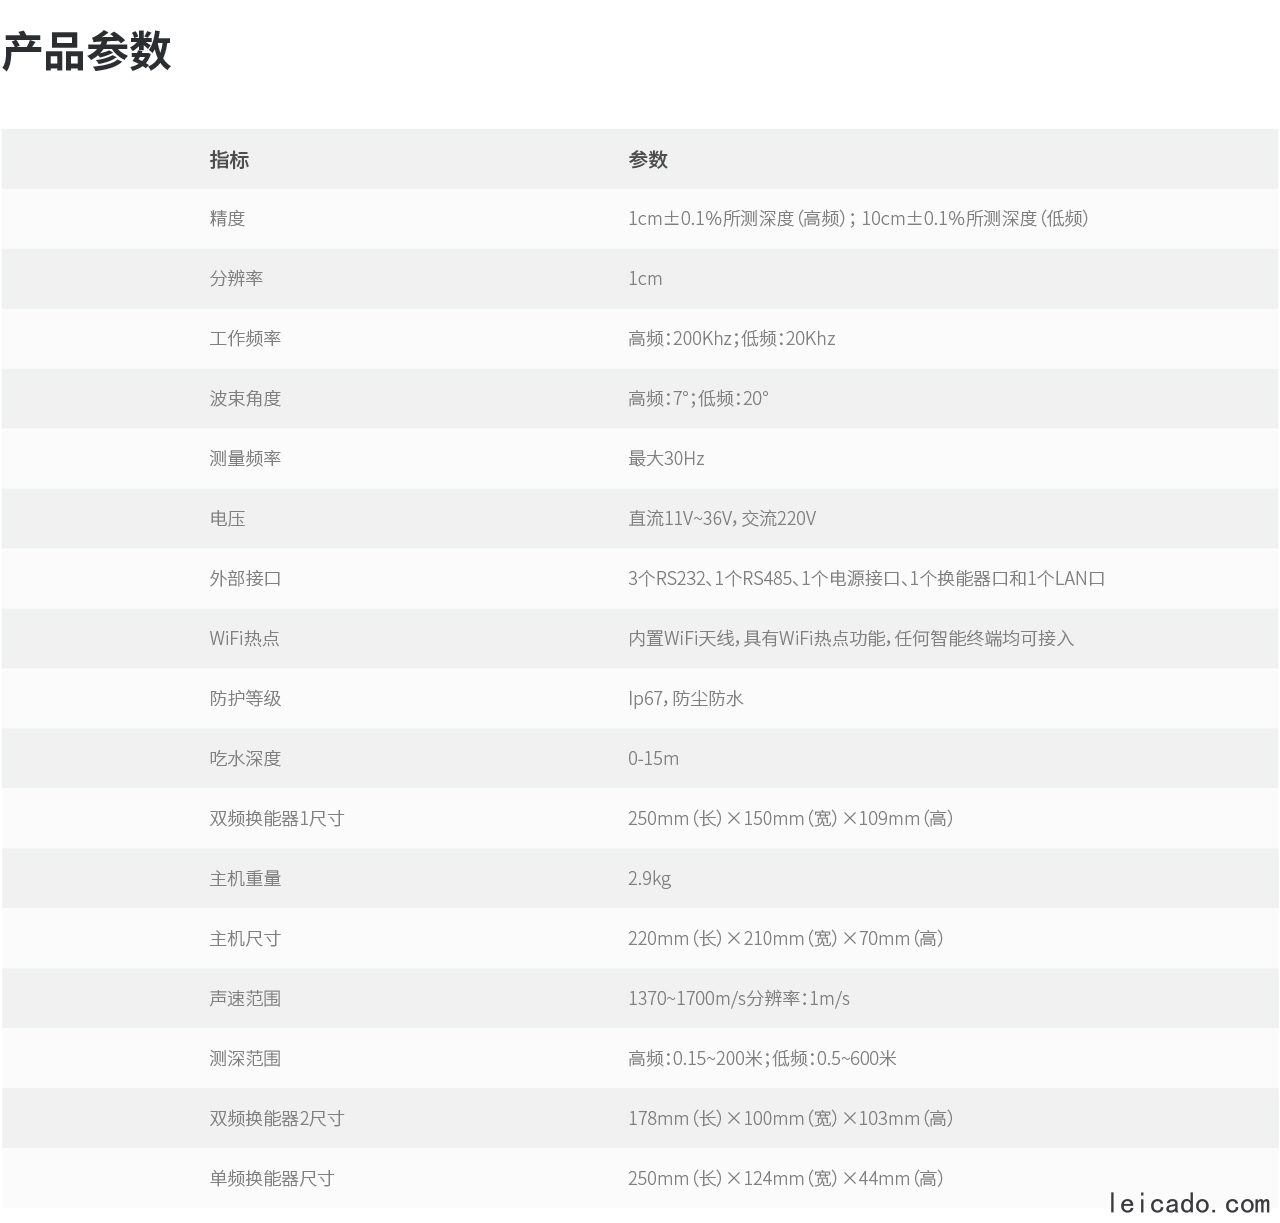1280x1223 pixels.
Task: Click the 外部接口 row label
Action: (245, 579)
